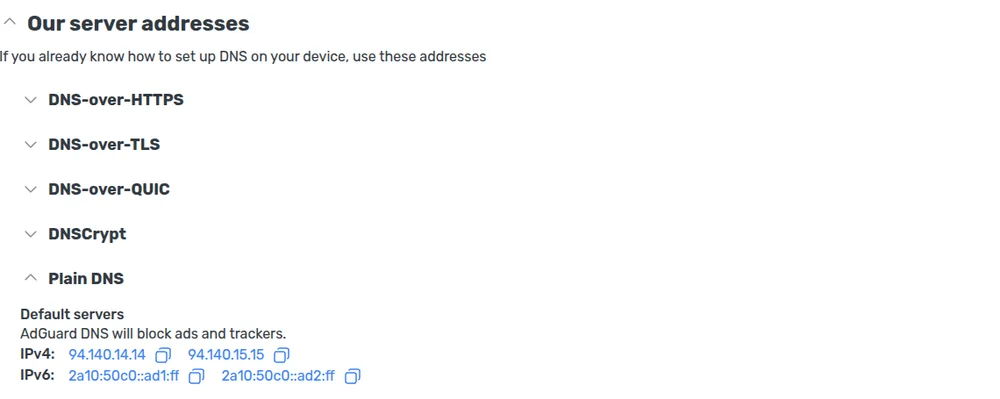Open the DNS-over-QUIC section title
Image resolution: width=1000 pixels, height=399 pixels.
tap(109, 189)
